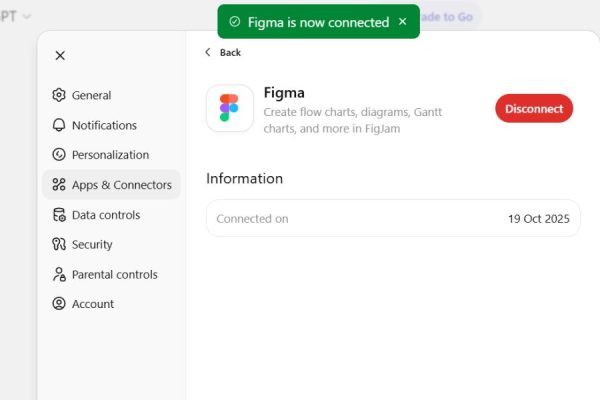The height and width of the screenshot is (400, 600).
Task: Click the green checkmark in the toast
Action: 234,22
